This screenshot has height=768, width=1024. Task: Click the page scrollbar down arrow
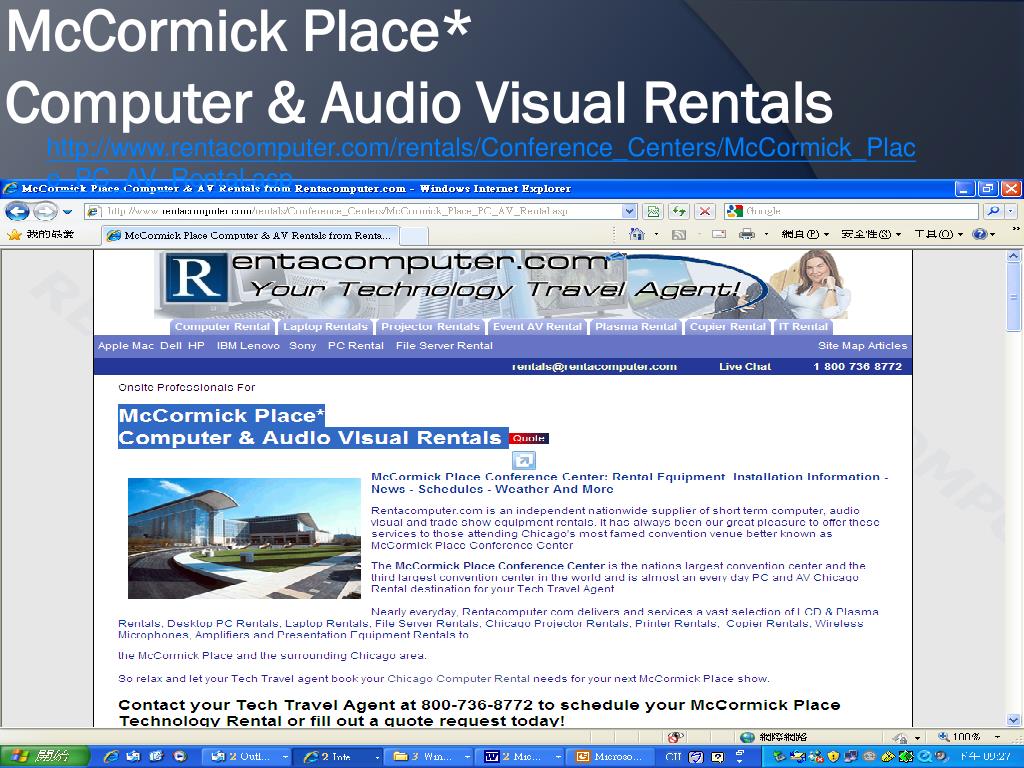pos(1014,720)
